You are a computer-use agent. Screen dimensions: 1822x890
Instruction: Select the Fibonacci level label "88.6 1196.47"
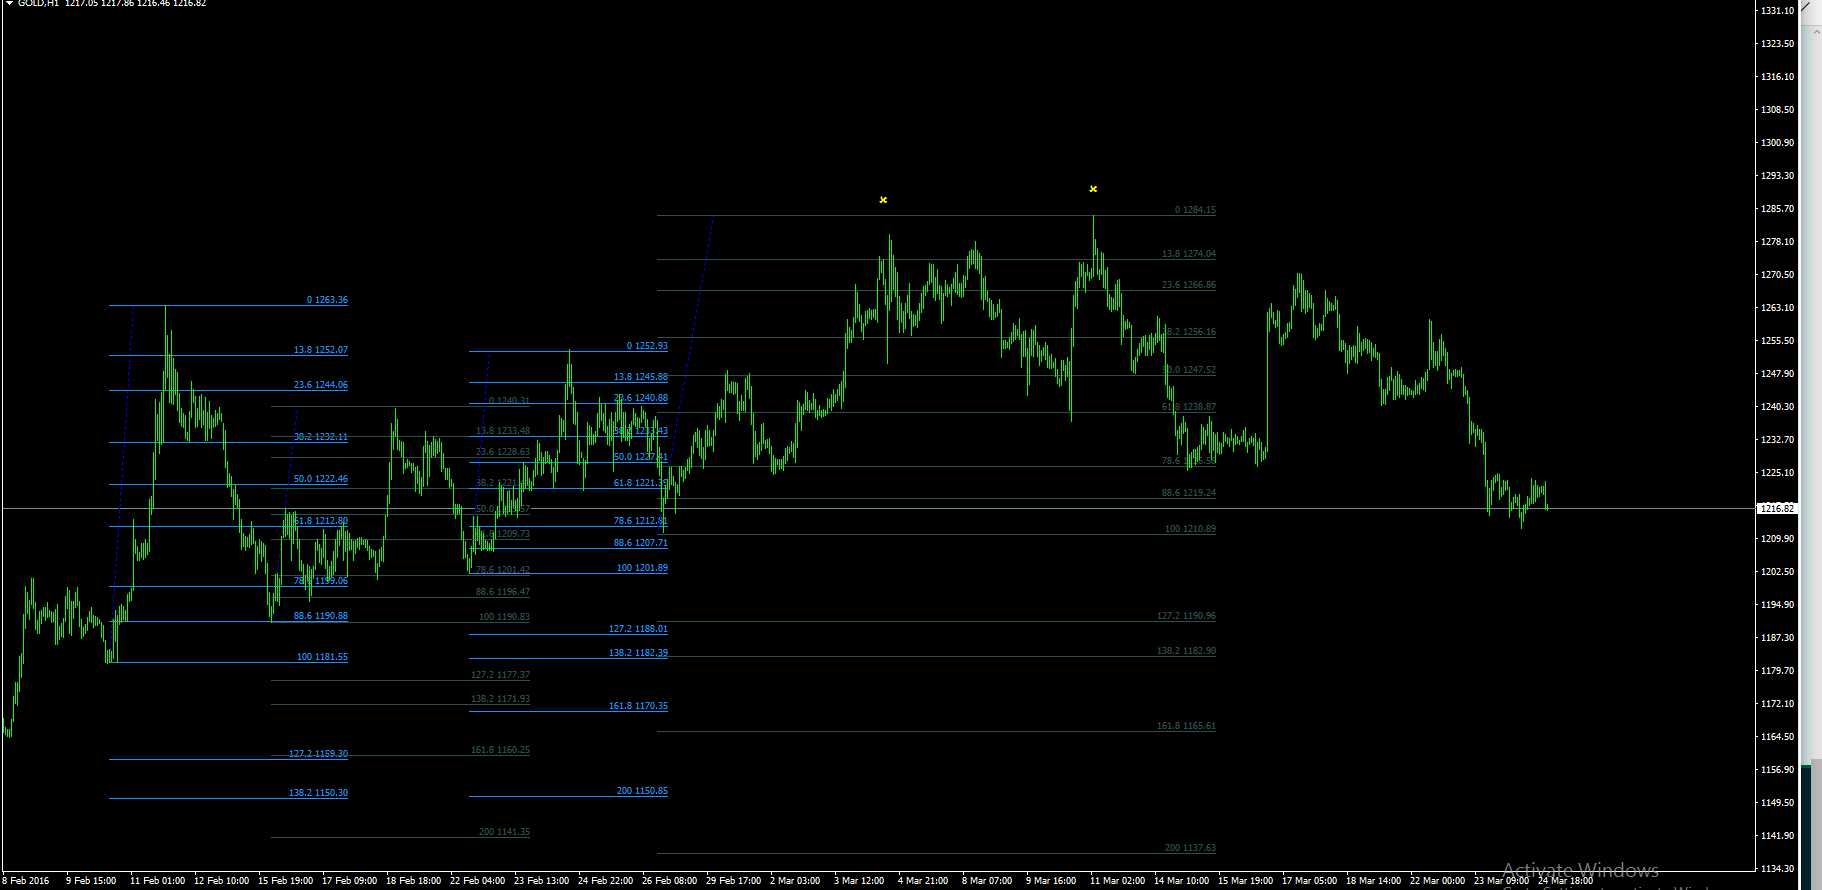pyautogui.click(x=503, y=592)
